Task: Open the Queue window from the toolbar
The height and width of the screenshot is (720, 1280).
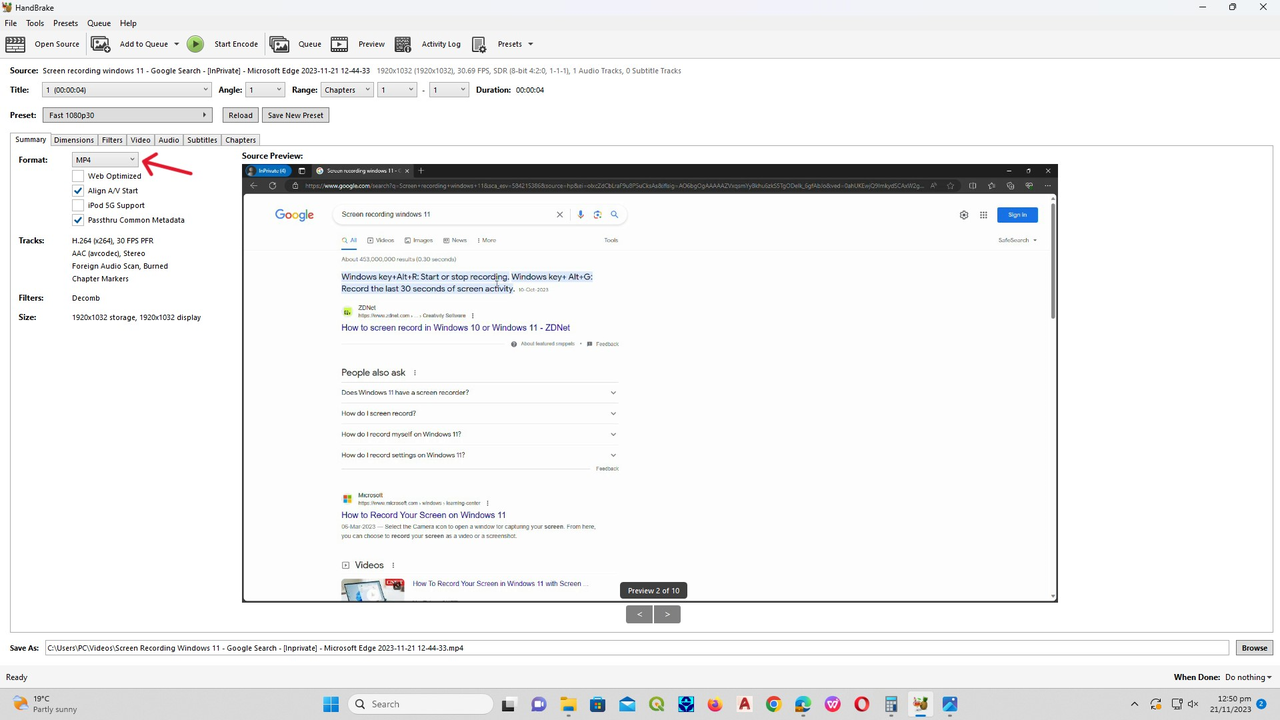Action: pyautogui.click(x=295, y=44)
